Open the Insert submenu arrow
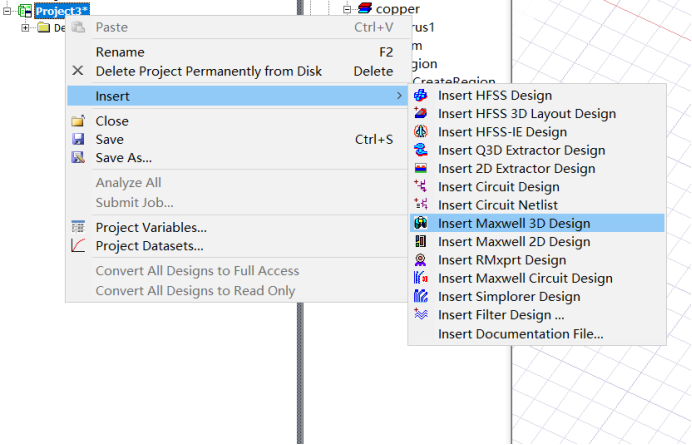Screen dimensions: 692x445 point(399,96)
